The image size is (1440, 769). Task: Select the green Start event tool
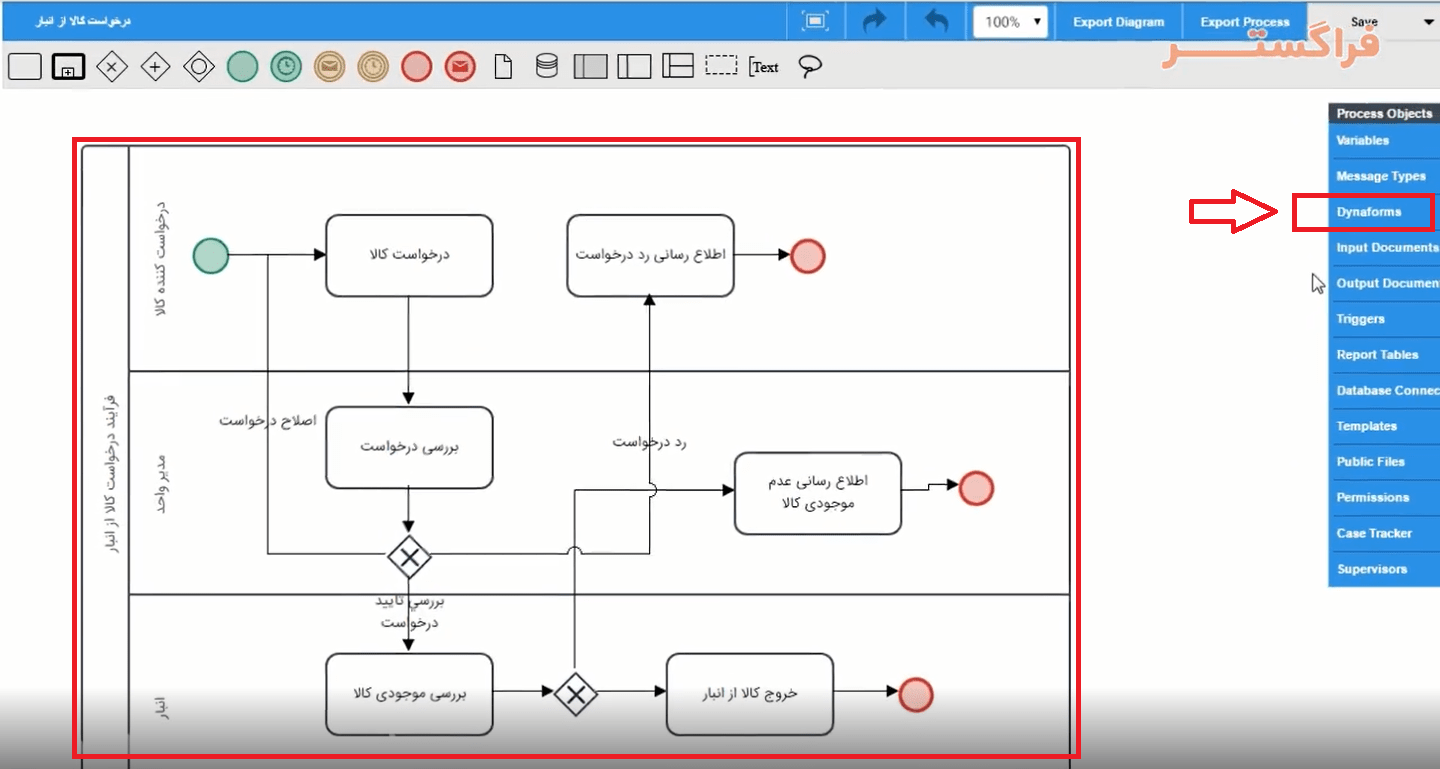(x=243, y=67)
